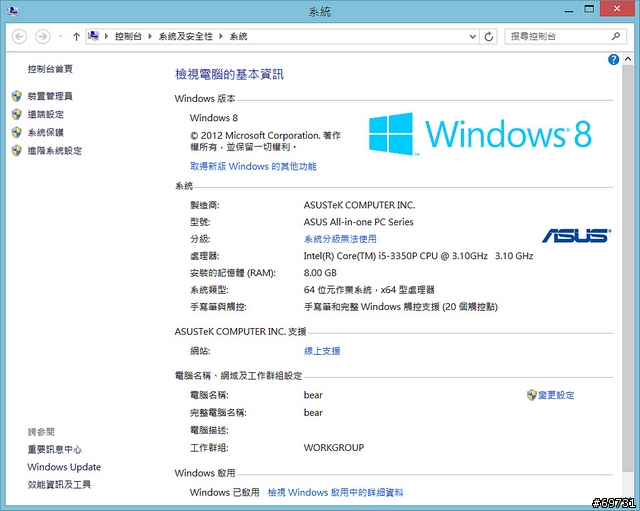Expand arrow after 控制台 breadcrumb
The image size is (640, 511).
click(150, 36)
